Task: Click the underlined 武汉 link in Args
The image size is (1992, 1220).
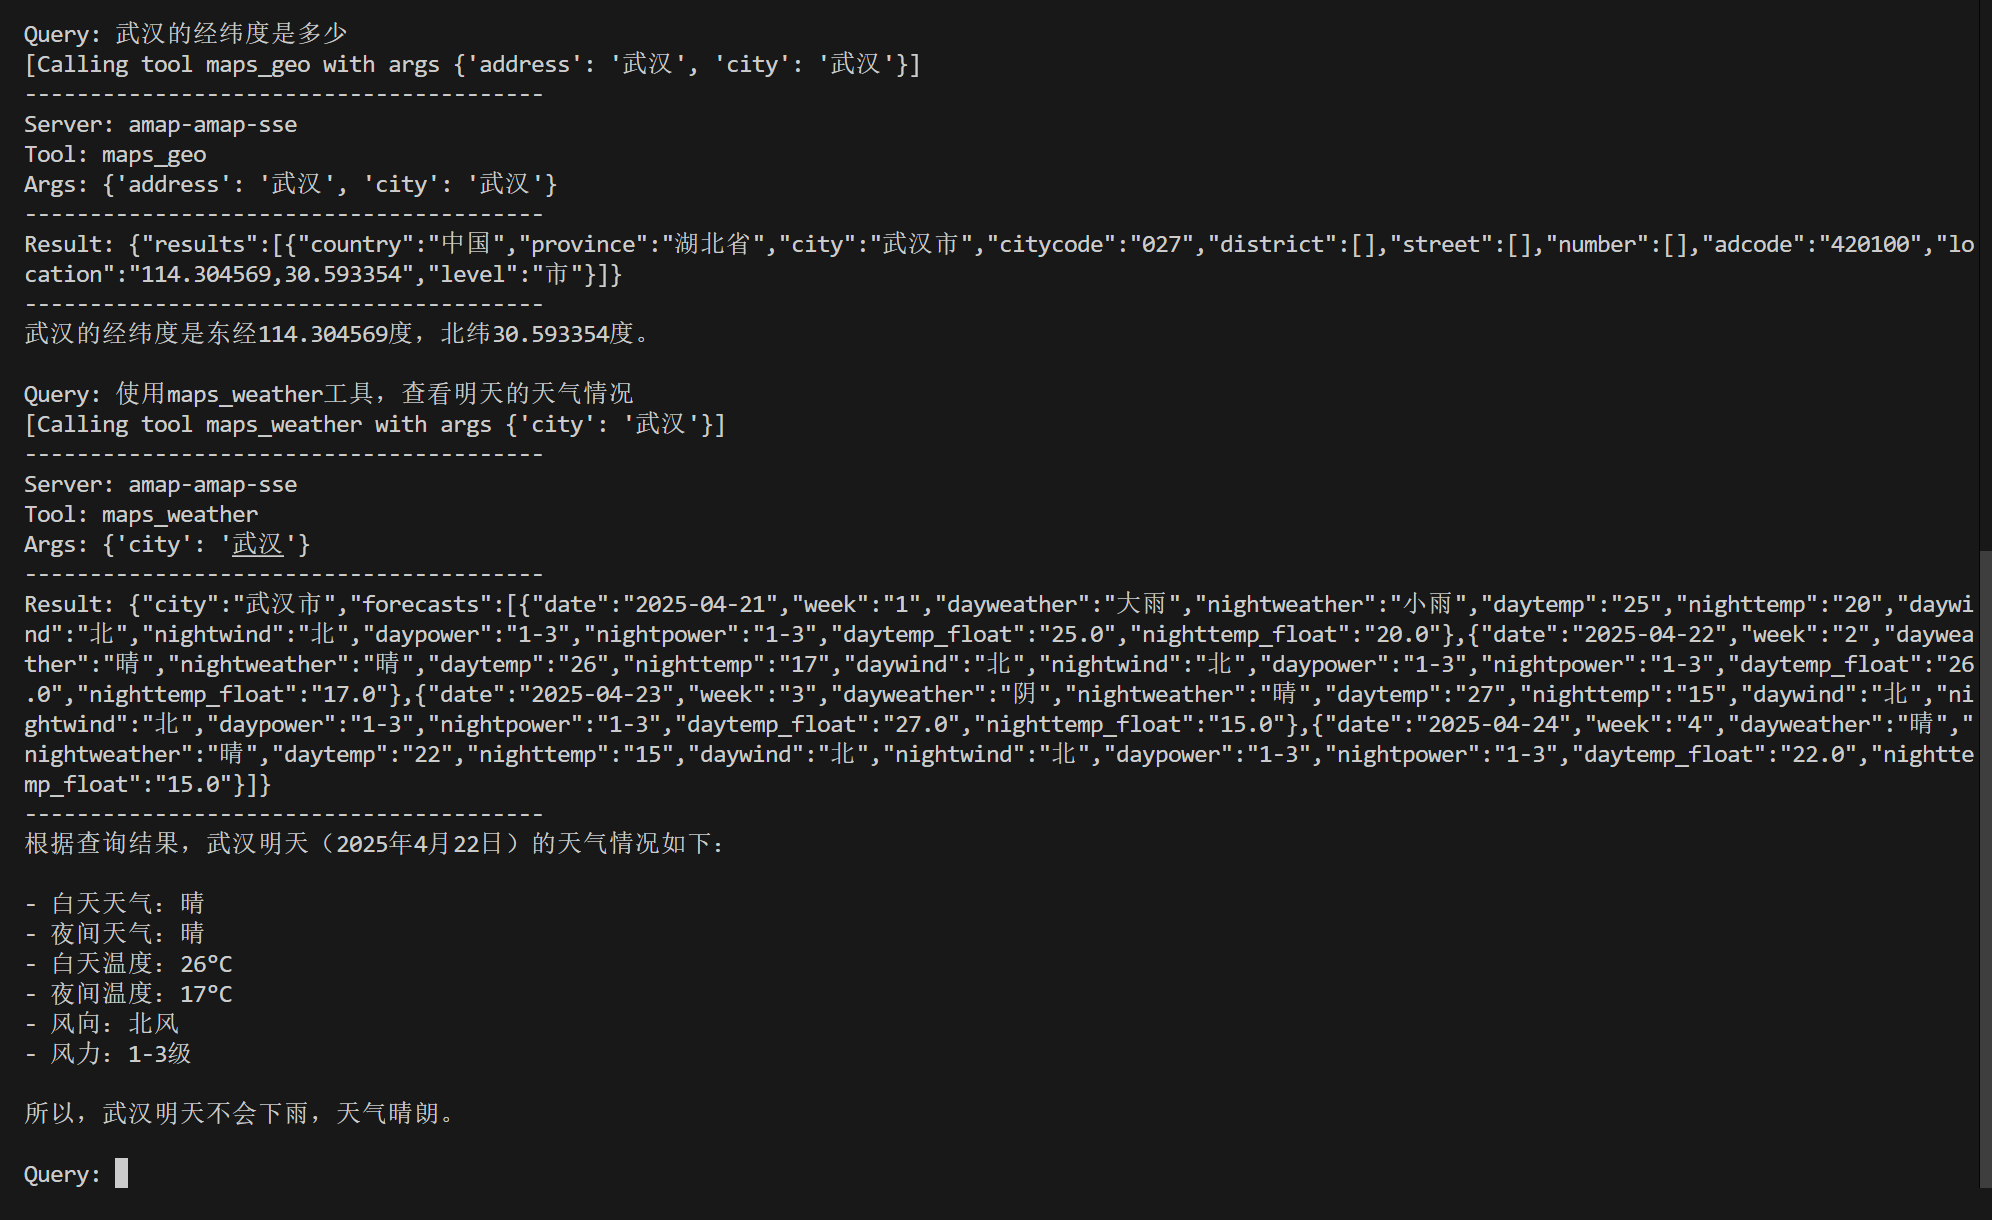Action: (x=258, y=544)
